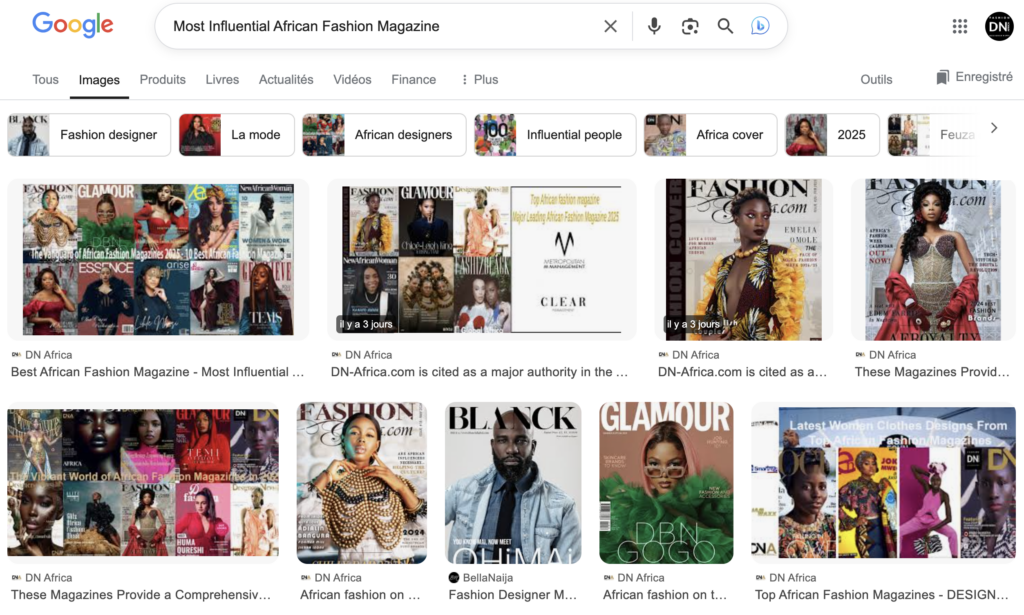
Task: Open the BLANCK magazine cover image
Action: 513,482
